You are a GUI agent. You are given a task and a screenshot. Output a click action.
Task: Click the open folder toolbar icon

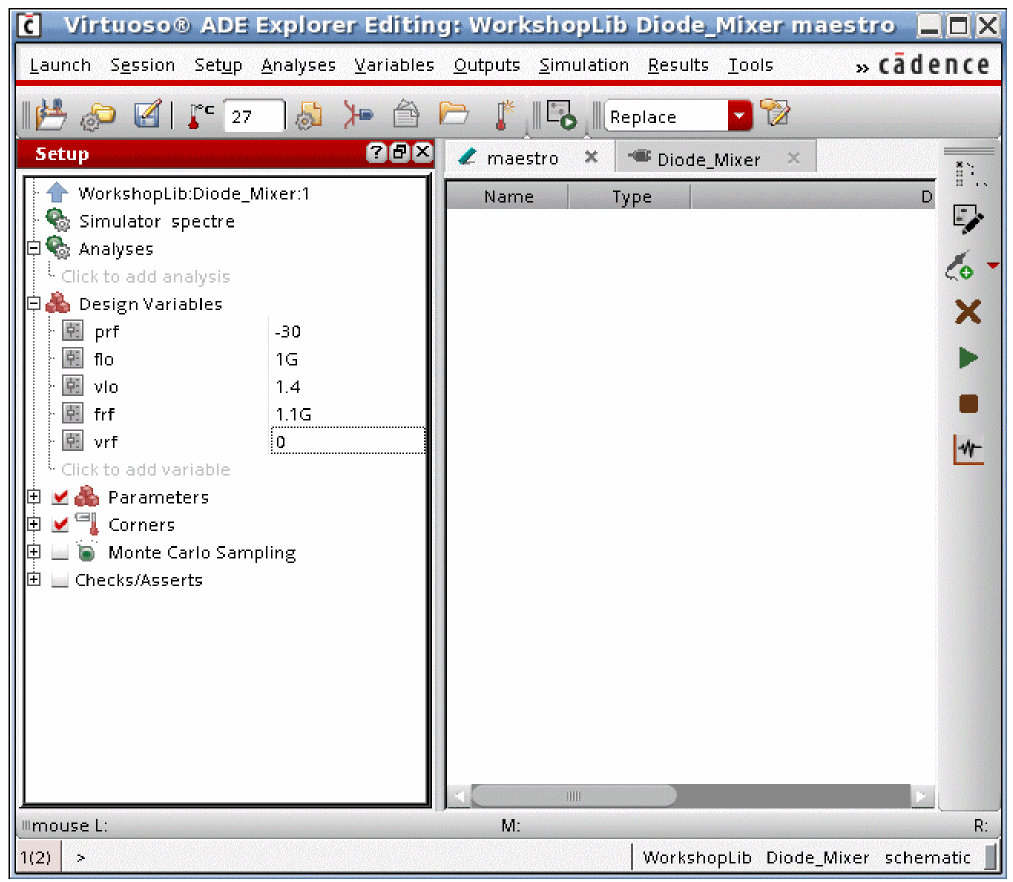pos(454,114)
